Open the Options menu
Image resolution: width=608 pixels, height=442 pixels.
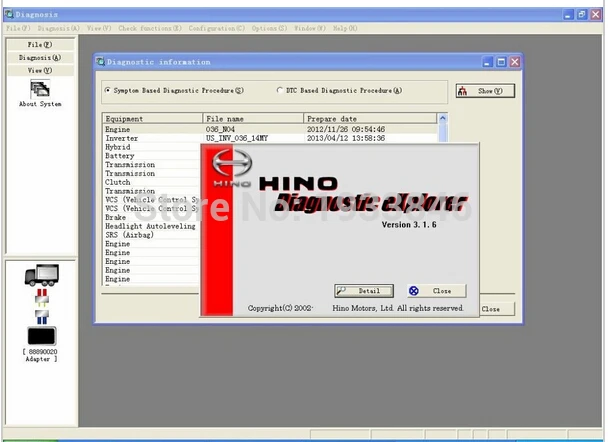pyautogui.click(x=269, y=28)
